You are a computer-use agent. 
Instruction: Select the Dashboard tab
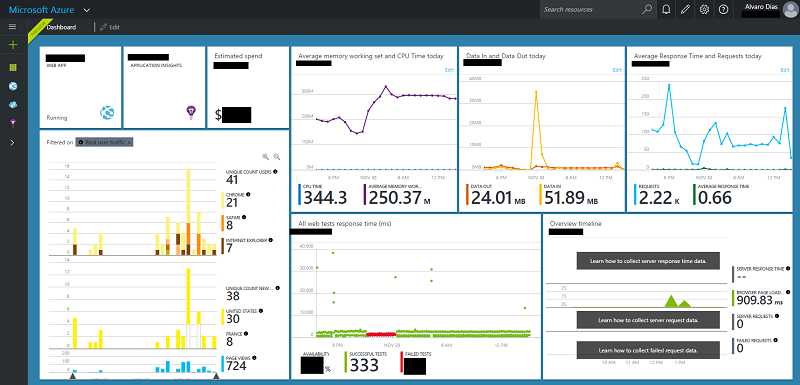pyautogui.click(x=61, y=27)
